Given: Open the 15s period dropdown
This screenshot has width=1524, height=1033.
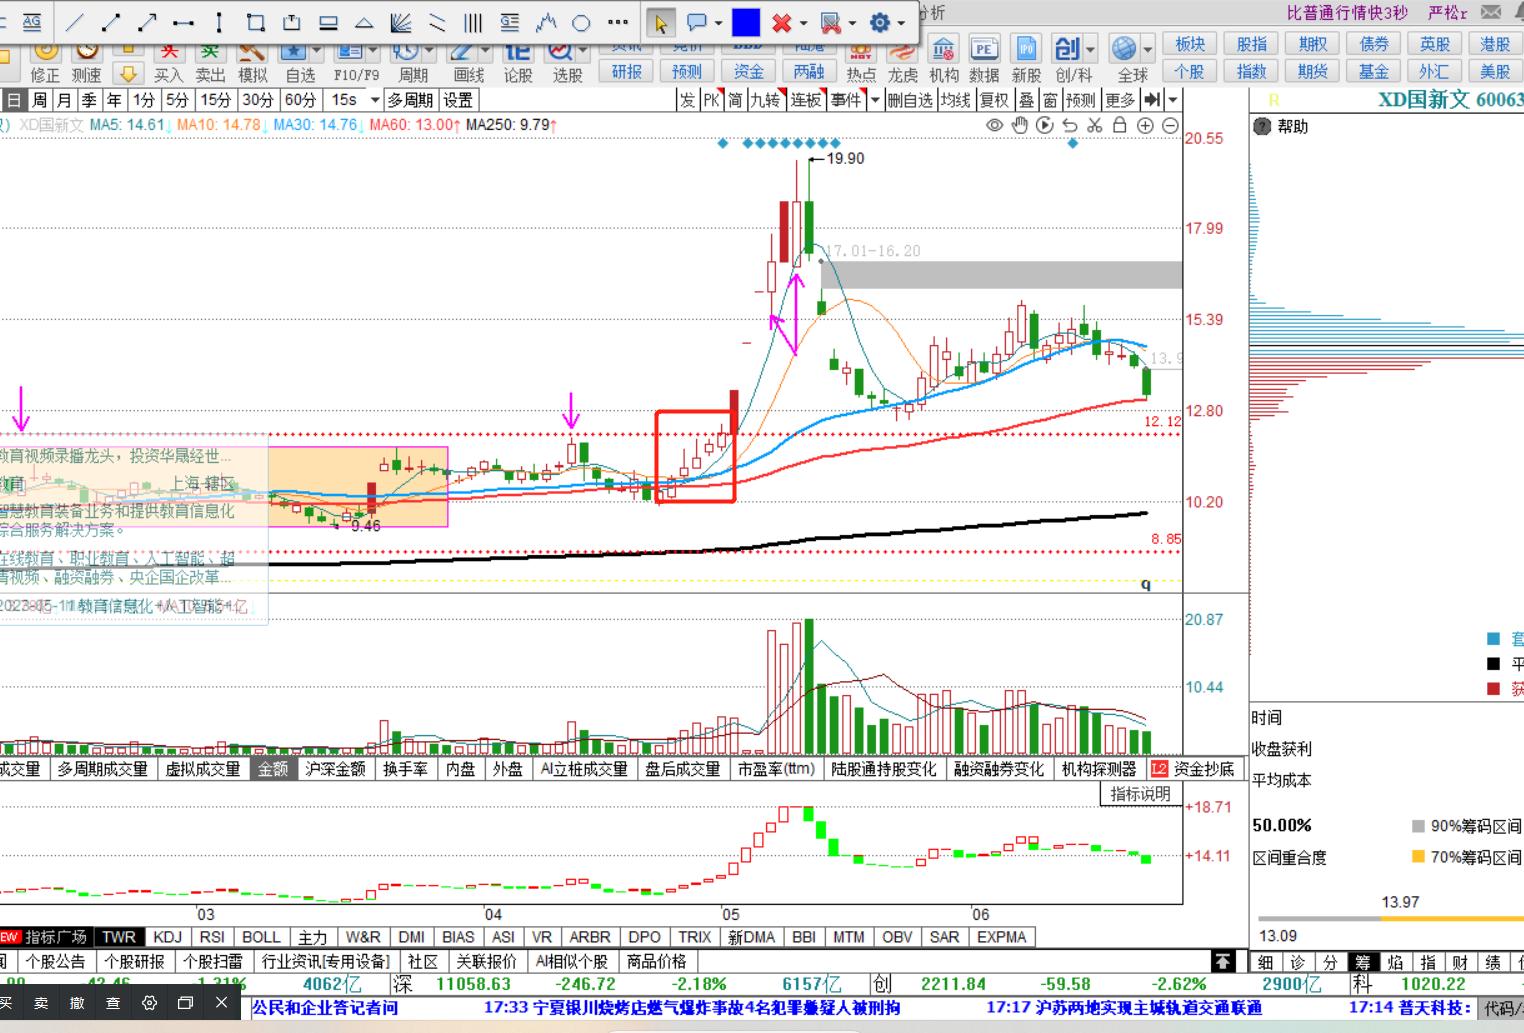Looking at the screenshot, I should click(x=375, y=100).
